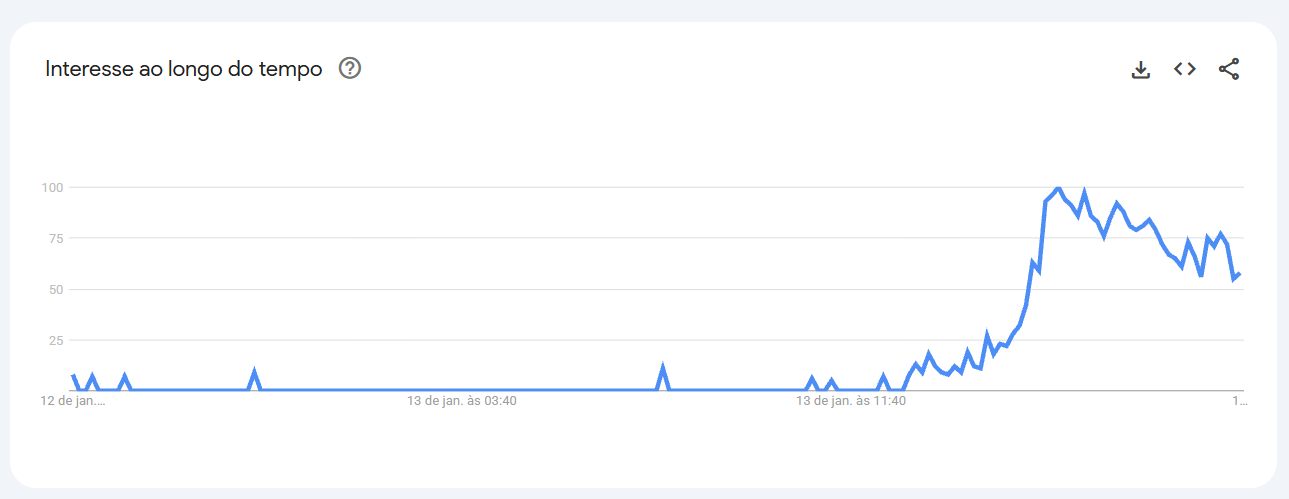Viewport: 1289px width, 499px height.
Task: Click the line's highest peak at 100
Action: click(x=1058, y=187)
